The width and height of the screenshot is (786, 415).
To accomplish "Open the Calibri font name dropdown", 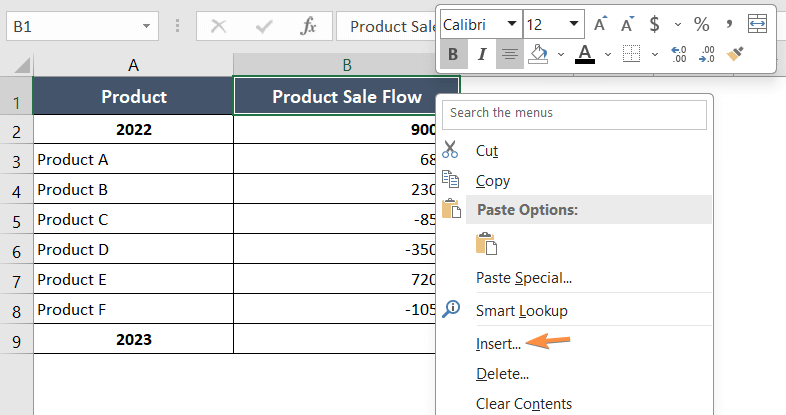I will click(x=512, y=24).
